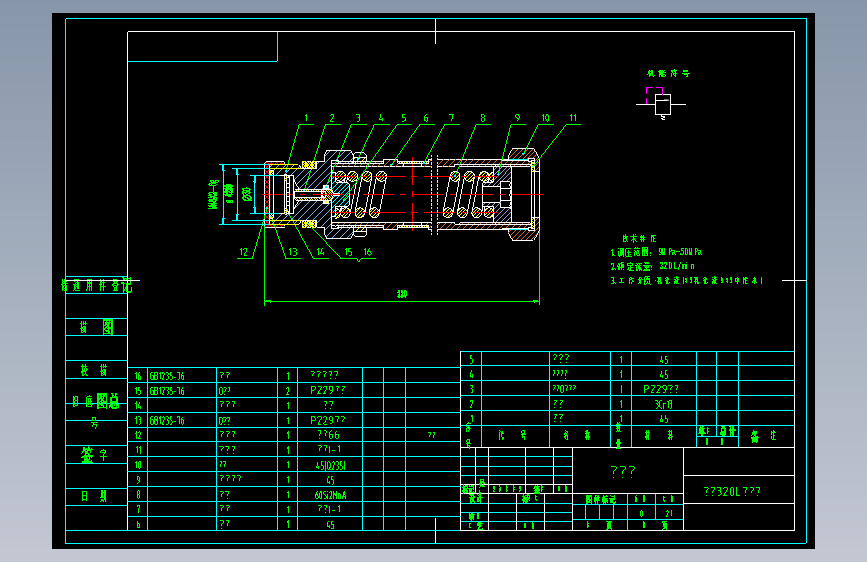Viewport: 867px width, 562px height.
Task: Click '?????' material cell in row 16
Action: coord(325,375)
